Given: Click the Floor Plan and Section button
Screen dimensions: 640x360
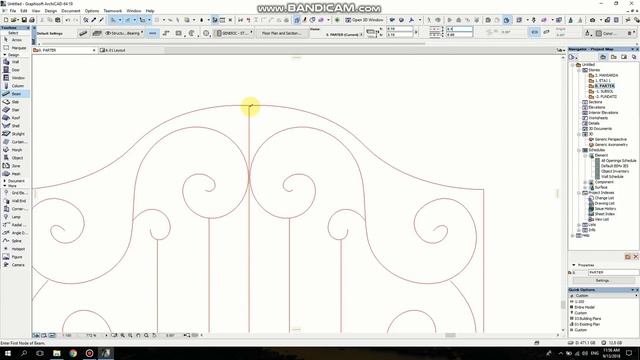Looking at the screenshot, I should click(281, 33).
